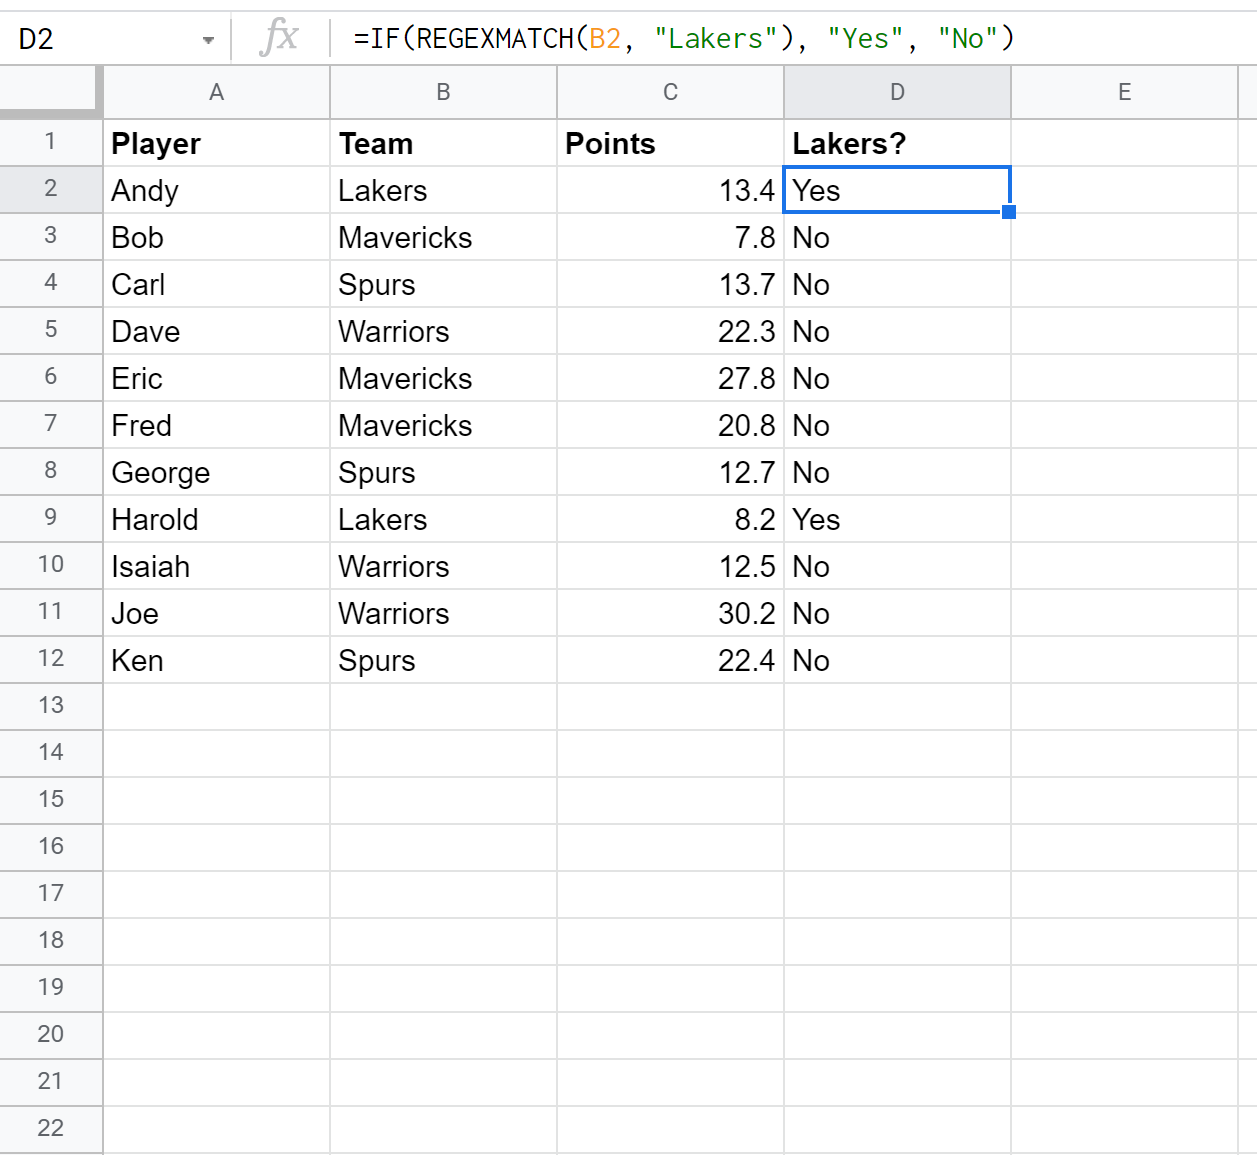Select the Team cell for Bob
This screenshot has height=1155, width=1257.
coord(443,237)
